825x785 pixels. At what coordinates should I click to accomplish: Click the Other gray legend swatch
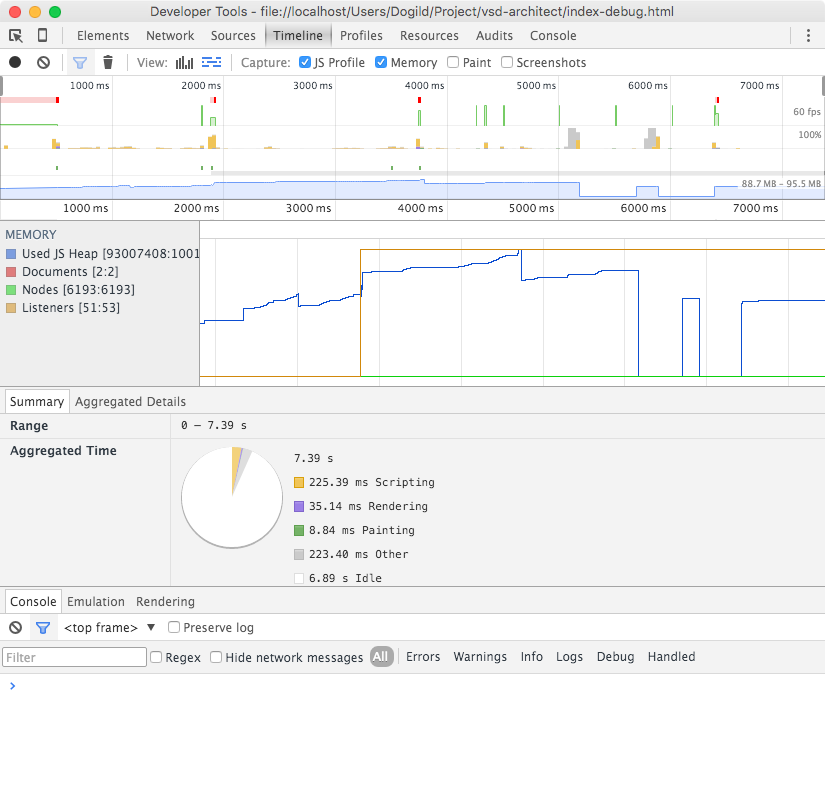(299, 555)
